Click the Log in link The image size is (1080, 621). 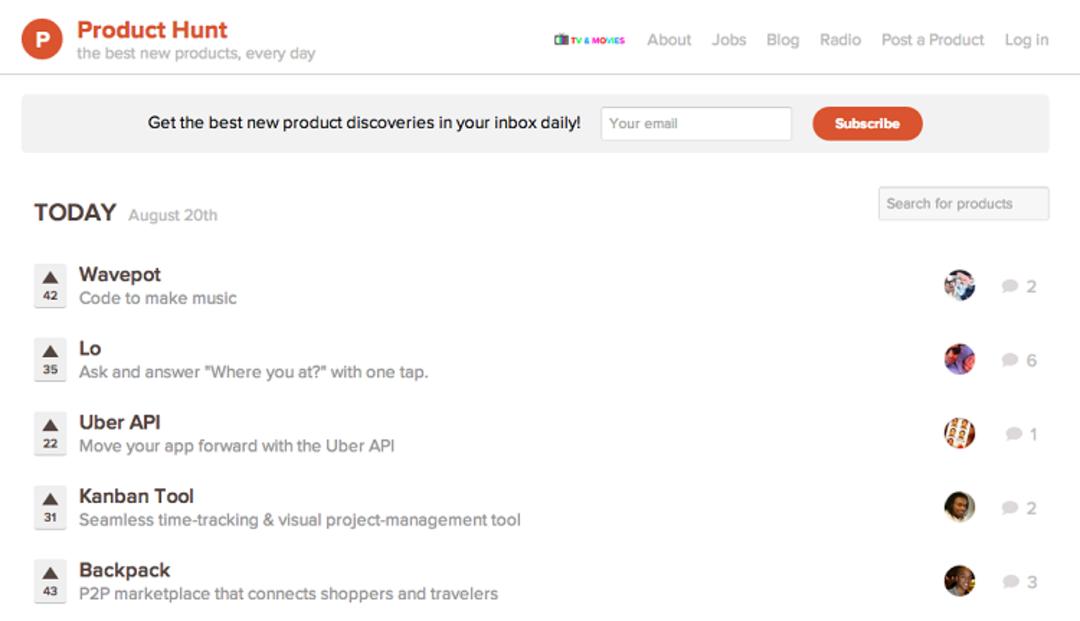pos(1026,40)
